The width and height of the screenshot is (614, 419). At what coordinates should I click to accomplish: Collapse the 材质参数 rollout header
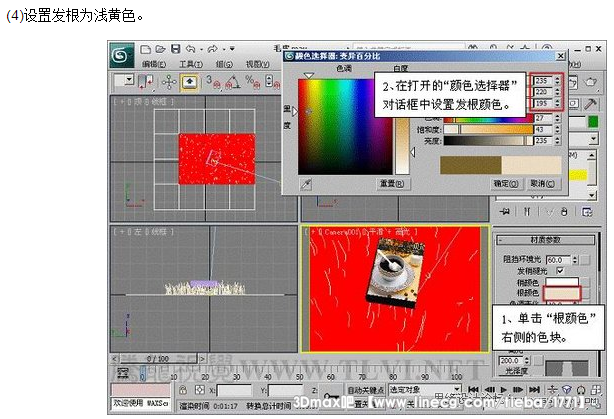pos(545,240)
